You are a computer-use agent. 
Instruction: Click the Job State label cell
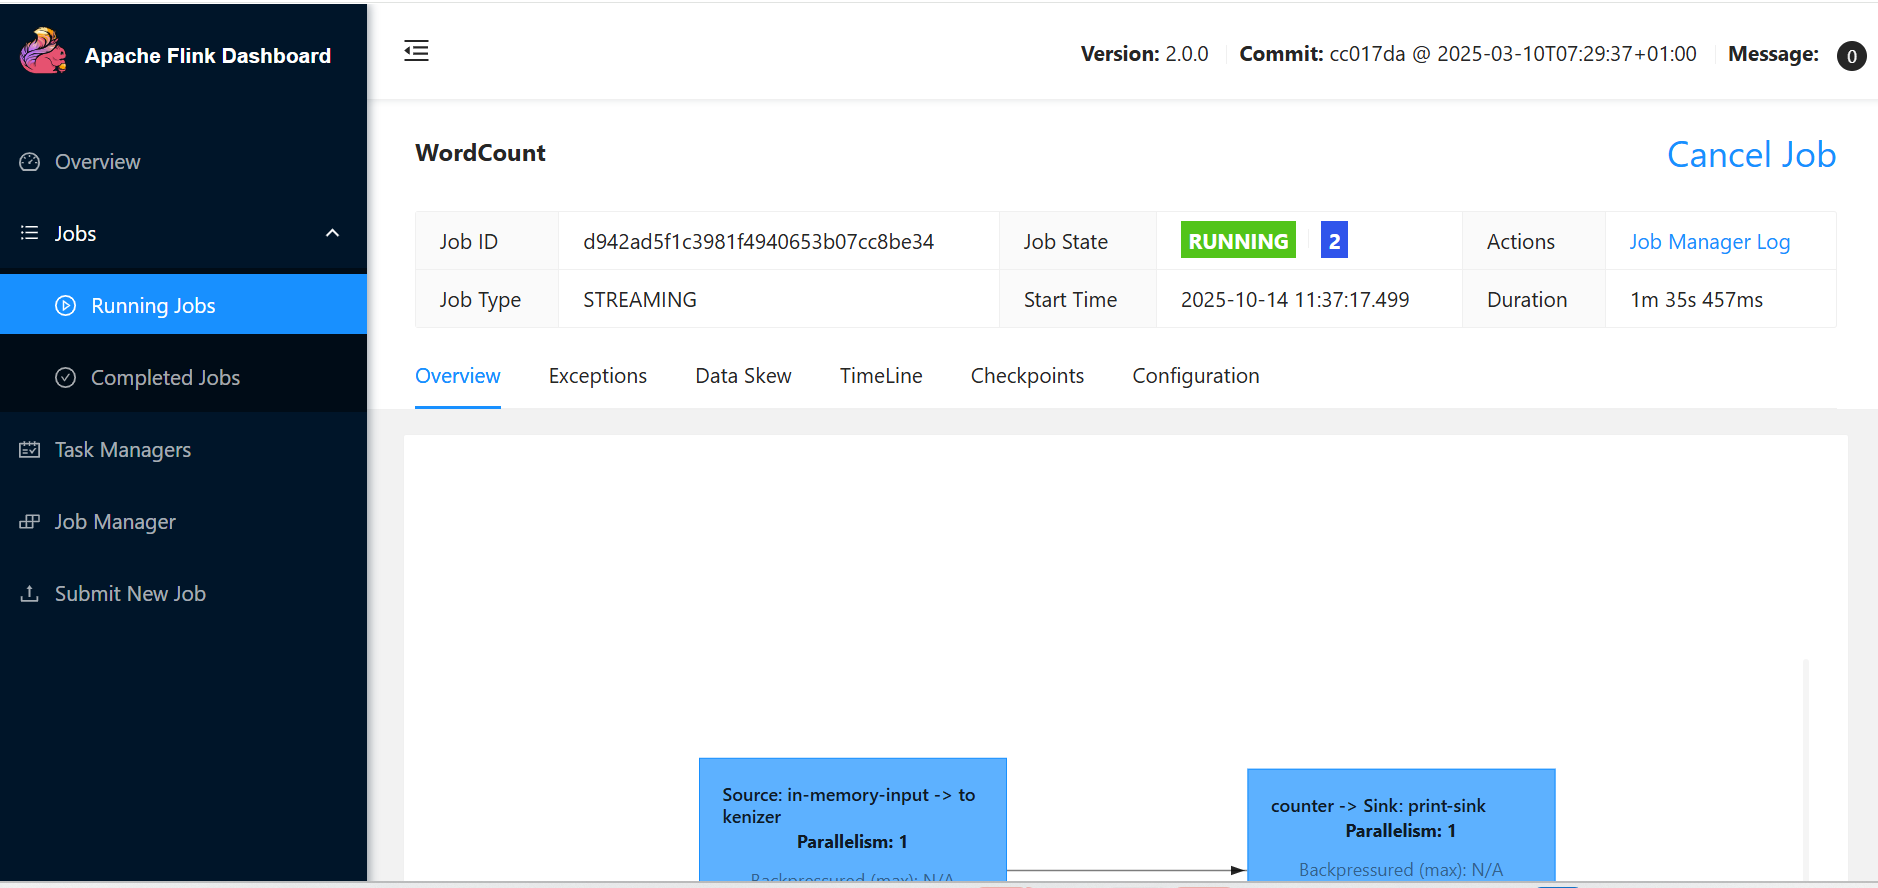[x=1078, y=241]
